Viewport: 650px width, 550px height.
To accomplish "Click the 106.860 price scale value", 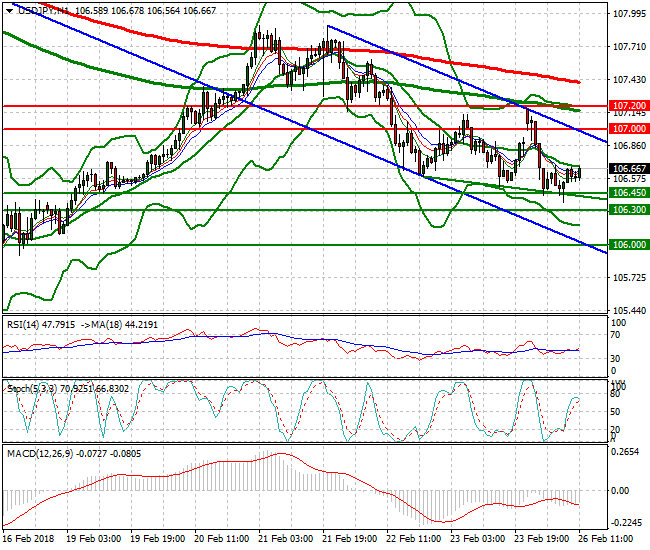I will [x=629, y=145].
